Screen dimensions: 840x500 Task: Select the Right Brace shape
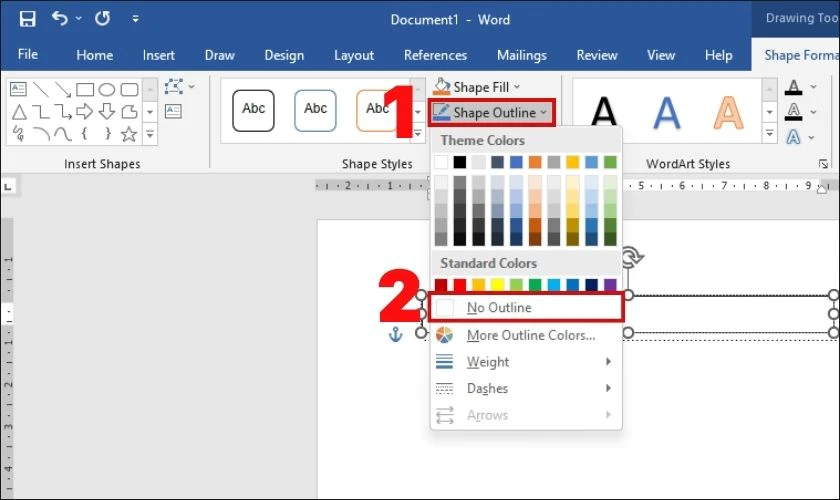point(107,133)
